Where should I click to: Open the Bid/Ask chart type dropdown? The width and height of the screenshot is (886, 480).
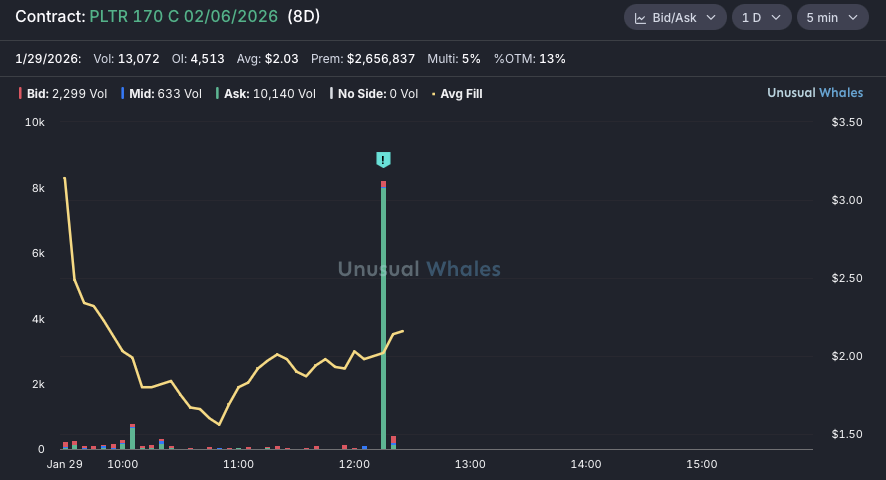click(x=675, y=18)
